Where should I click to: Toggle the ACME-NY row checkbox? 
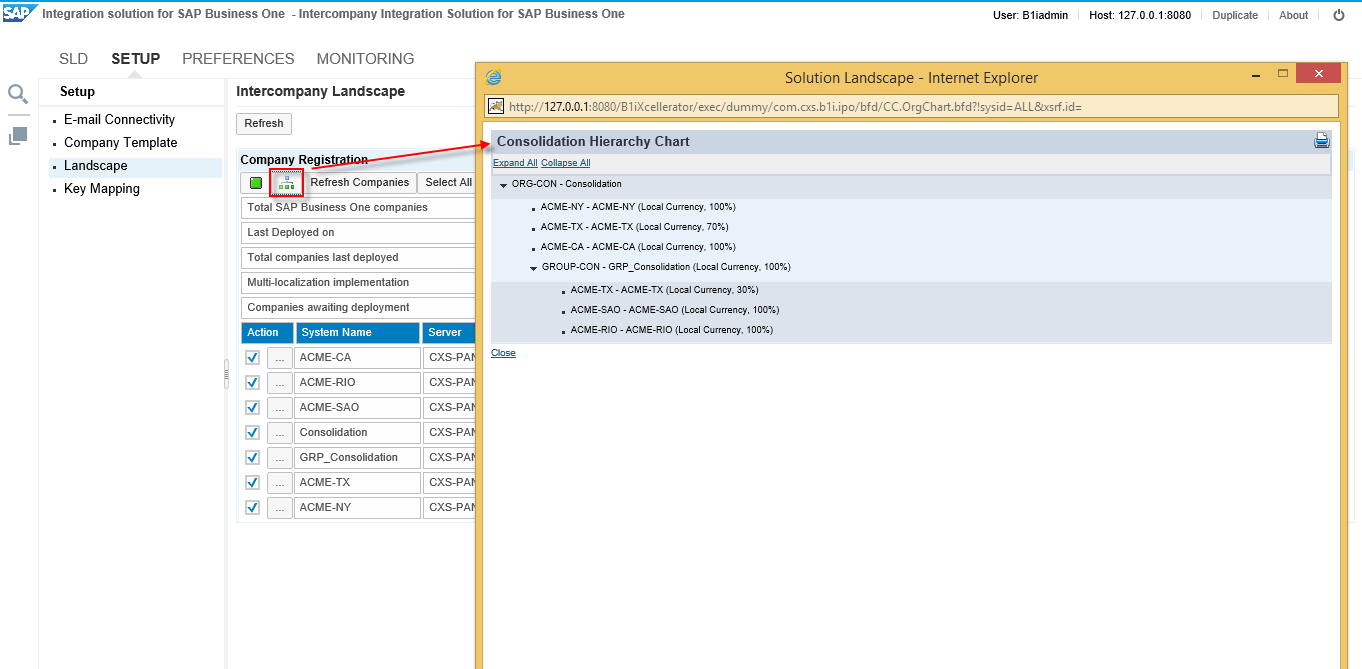click(x=253, y=508)
